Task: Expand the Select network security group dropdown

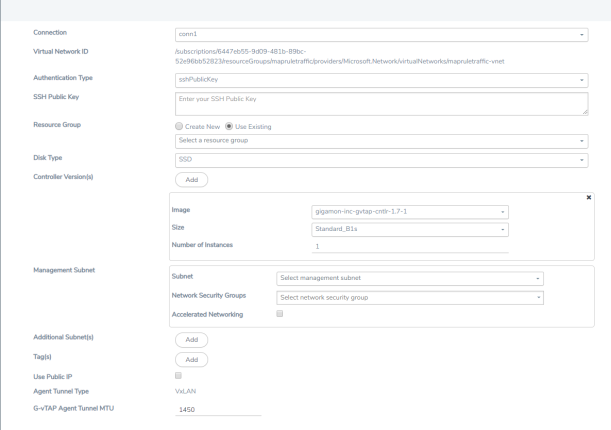Action: click(x=410, y=298)
